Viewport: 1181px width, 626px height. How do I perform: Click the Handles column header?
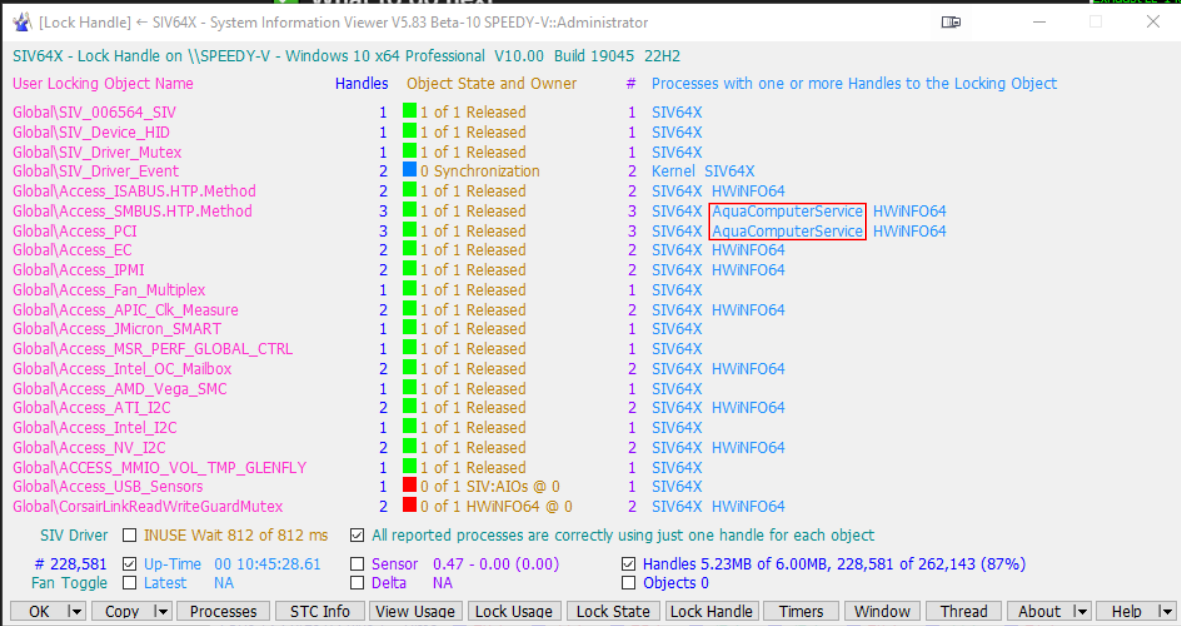[362, 84]
